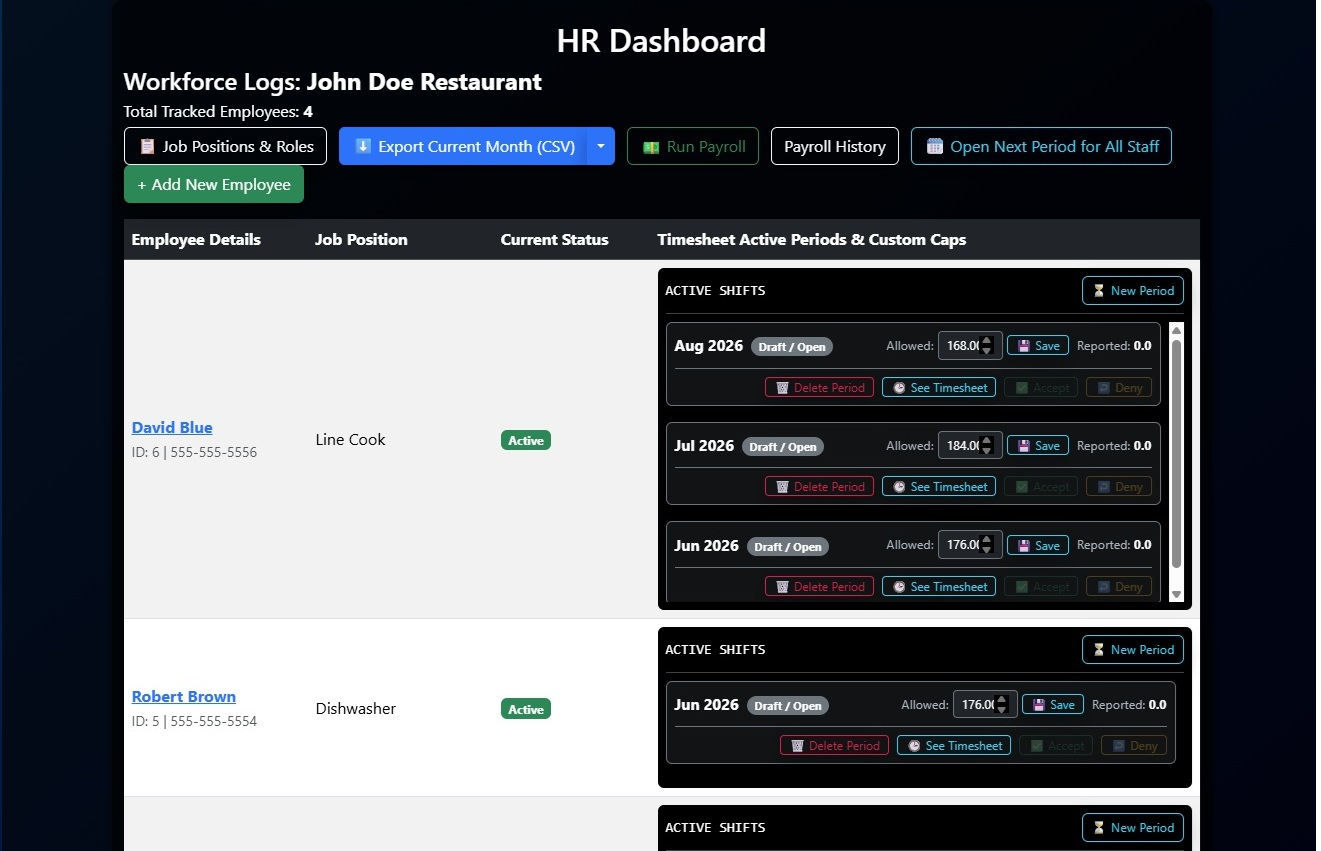
Task: Accept Robert Brown's Jun 2026 timesheet
Action: [x=1056, y=745]
